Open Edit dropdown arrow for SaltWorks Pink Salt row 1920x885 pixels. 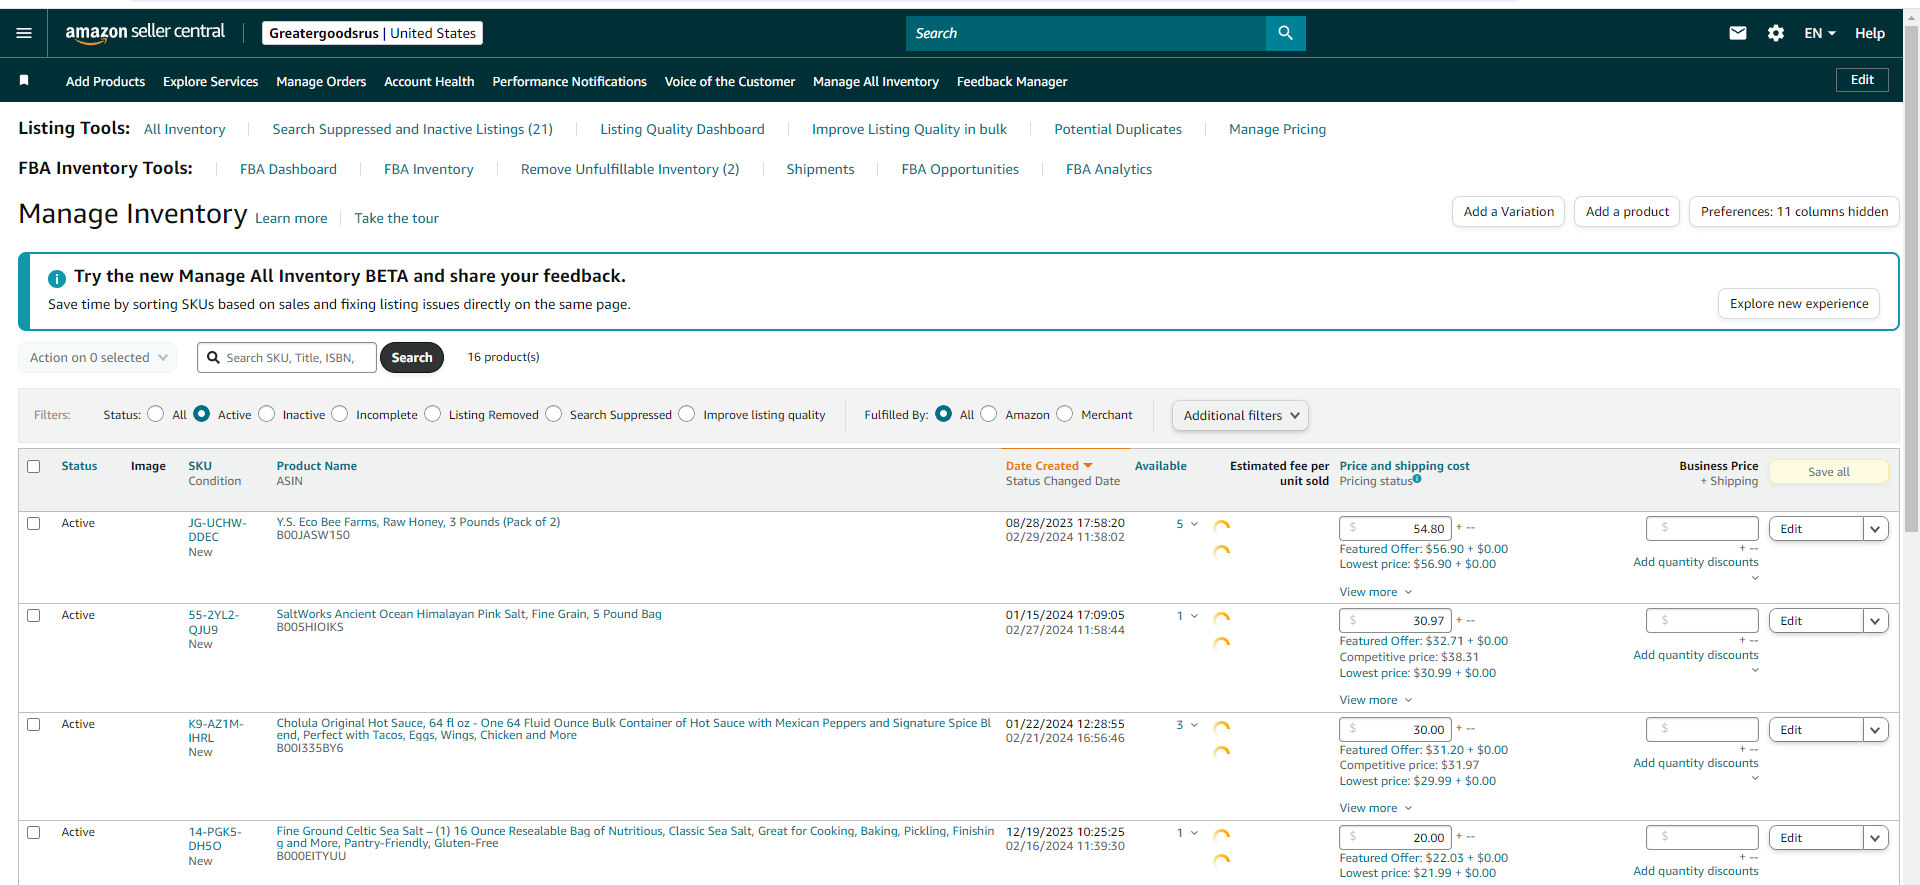click(x=1875, y=621)
